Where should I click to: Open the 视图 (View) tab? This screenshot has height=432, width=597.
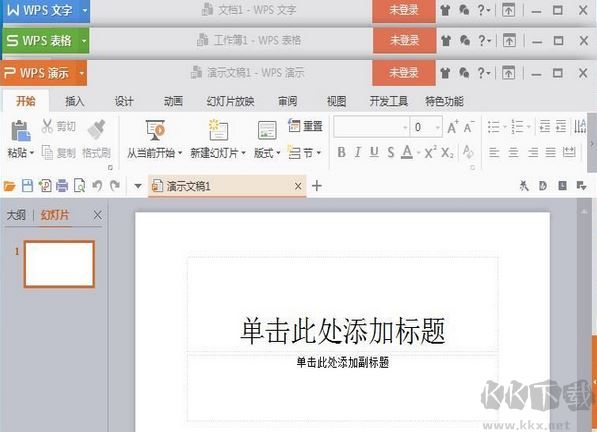tap(337, 101)
